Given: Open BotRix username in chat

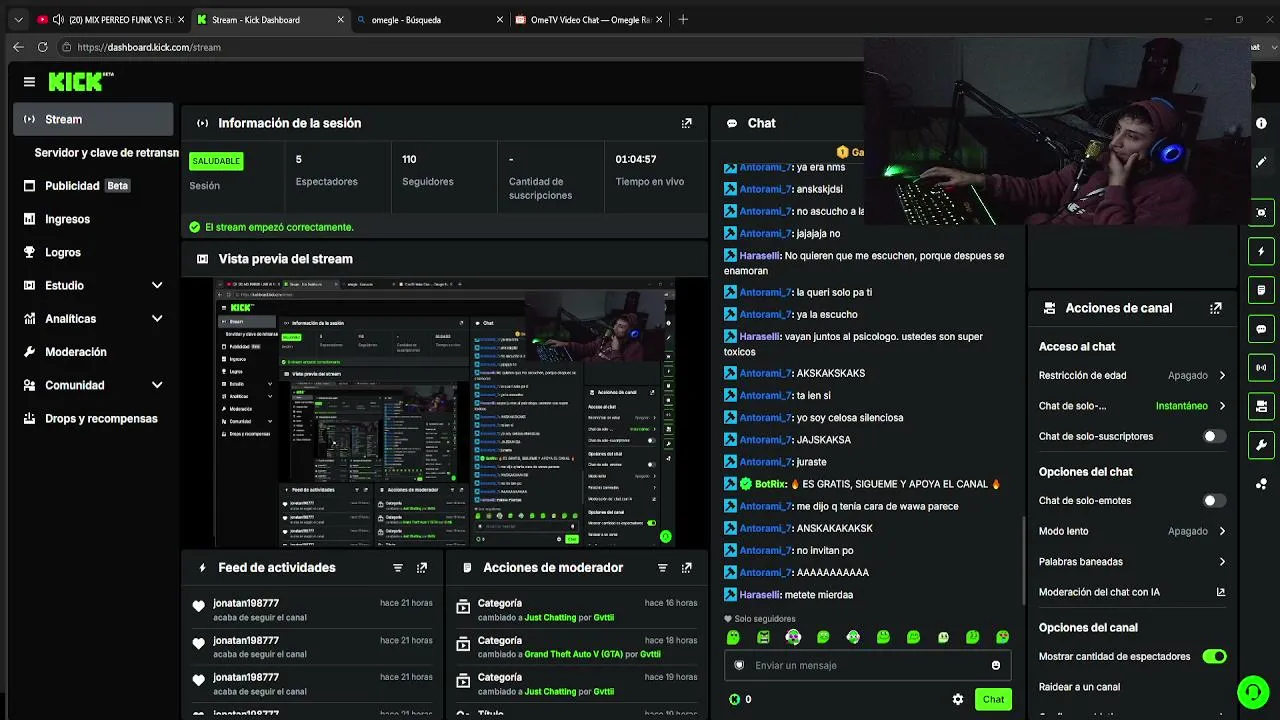Looking at the screenshot, I should (770, 484).
